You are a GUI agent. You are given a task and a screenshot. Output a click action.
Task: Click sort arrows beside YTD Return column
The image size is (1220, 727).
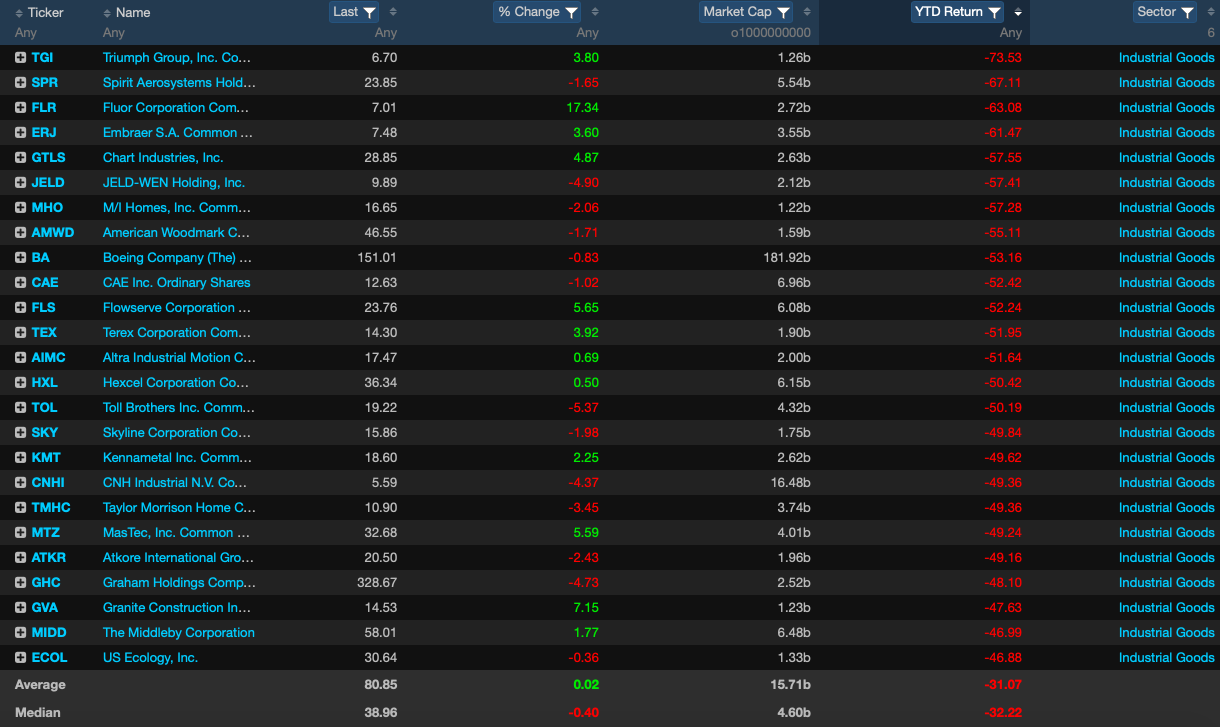1018,12
